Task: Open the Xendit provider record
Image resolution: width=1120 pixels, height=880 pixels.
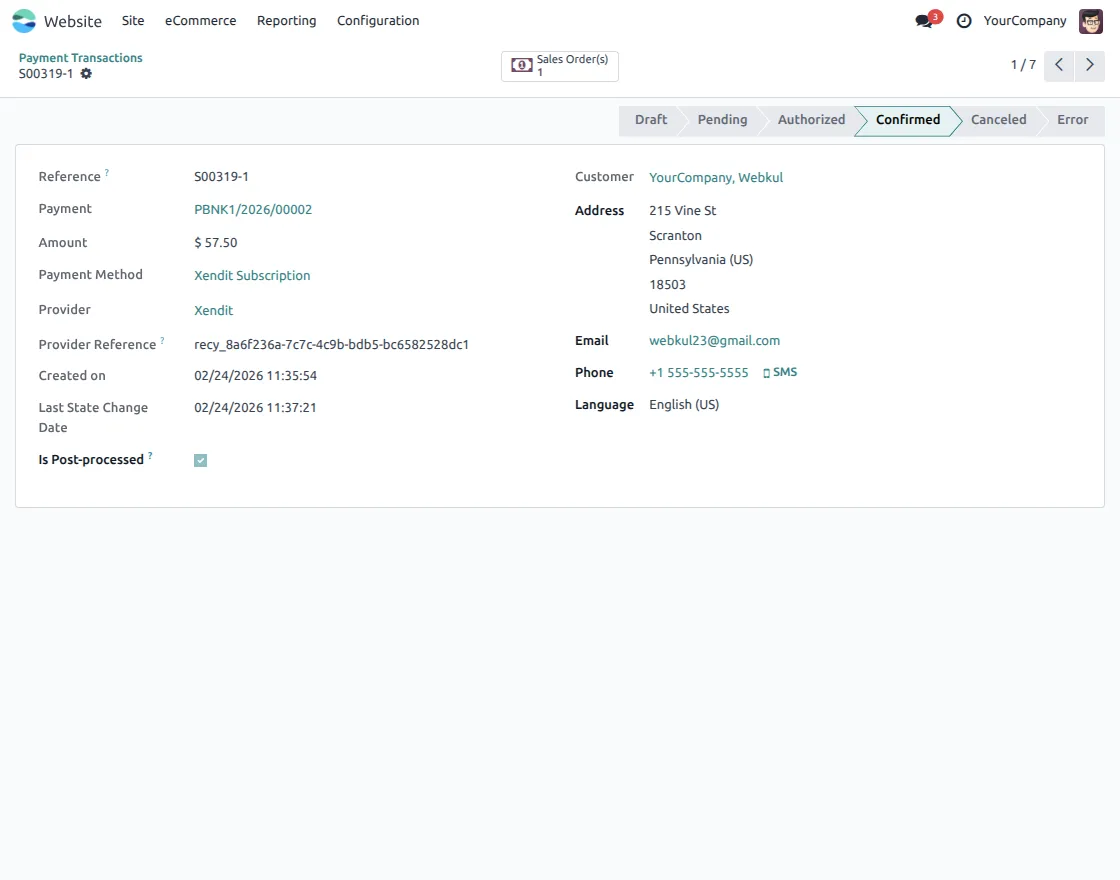Action: point(213,310)
